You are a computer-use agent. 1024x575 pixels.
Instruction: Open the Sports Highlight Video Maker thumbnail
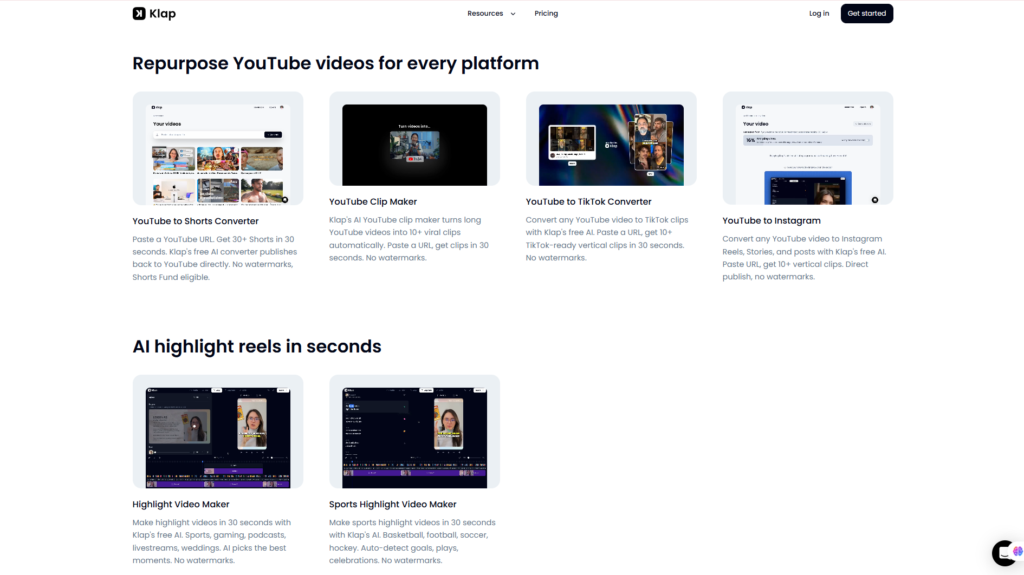414,431
